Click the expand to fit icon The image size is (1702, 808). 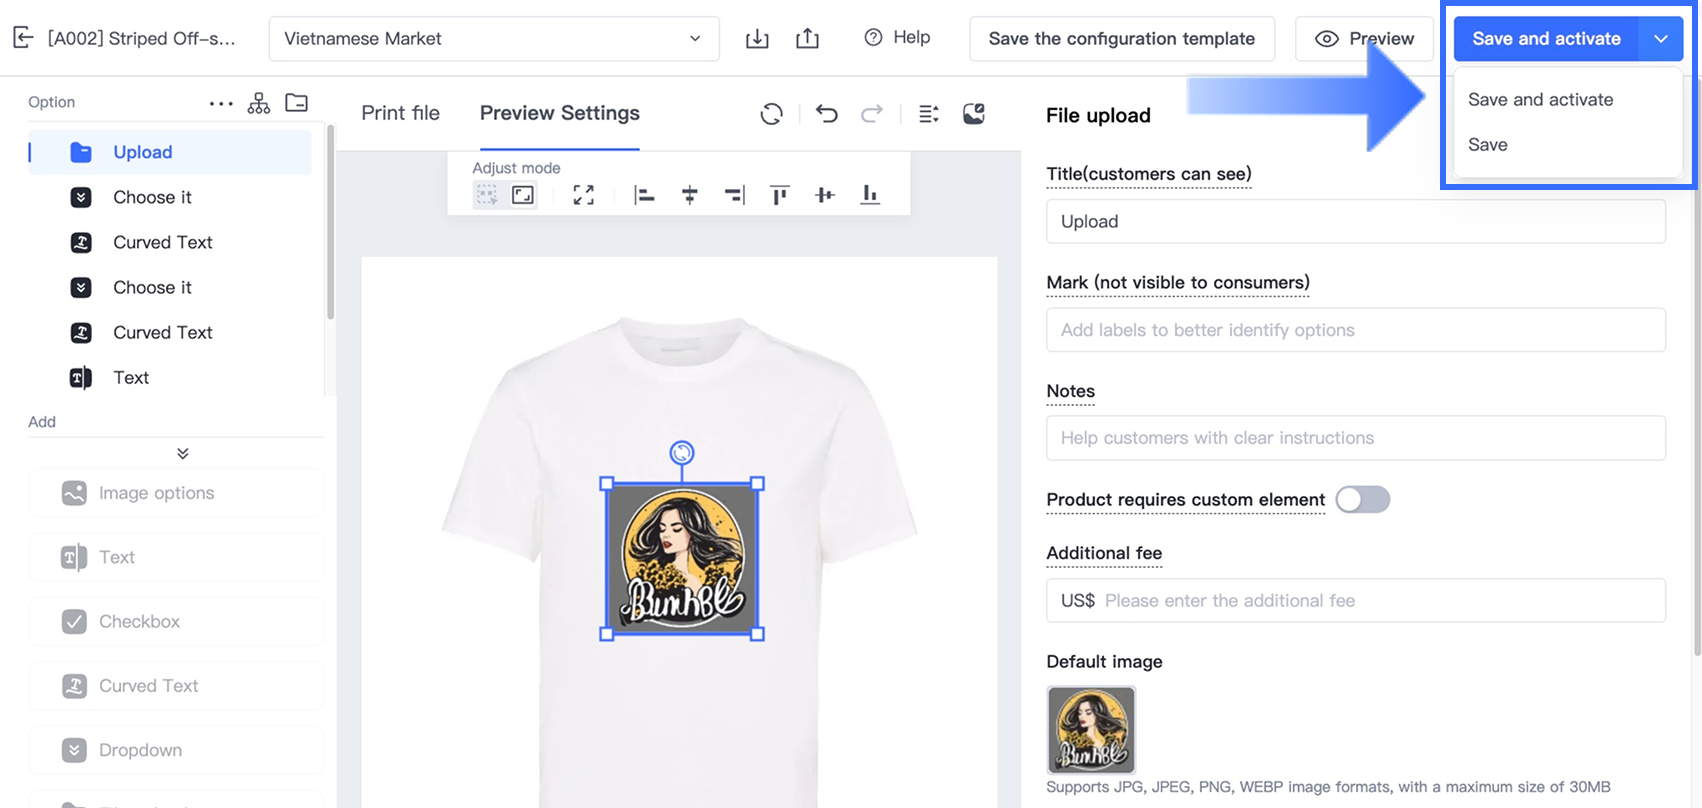coord(584,195)
